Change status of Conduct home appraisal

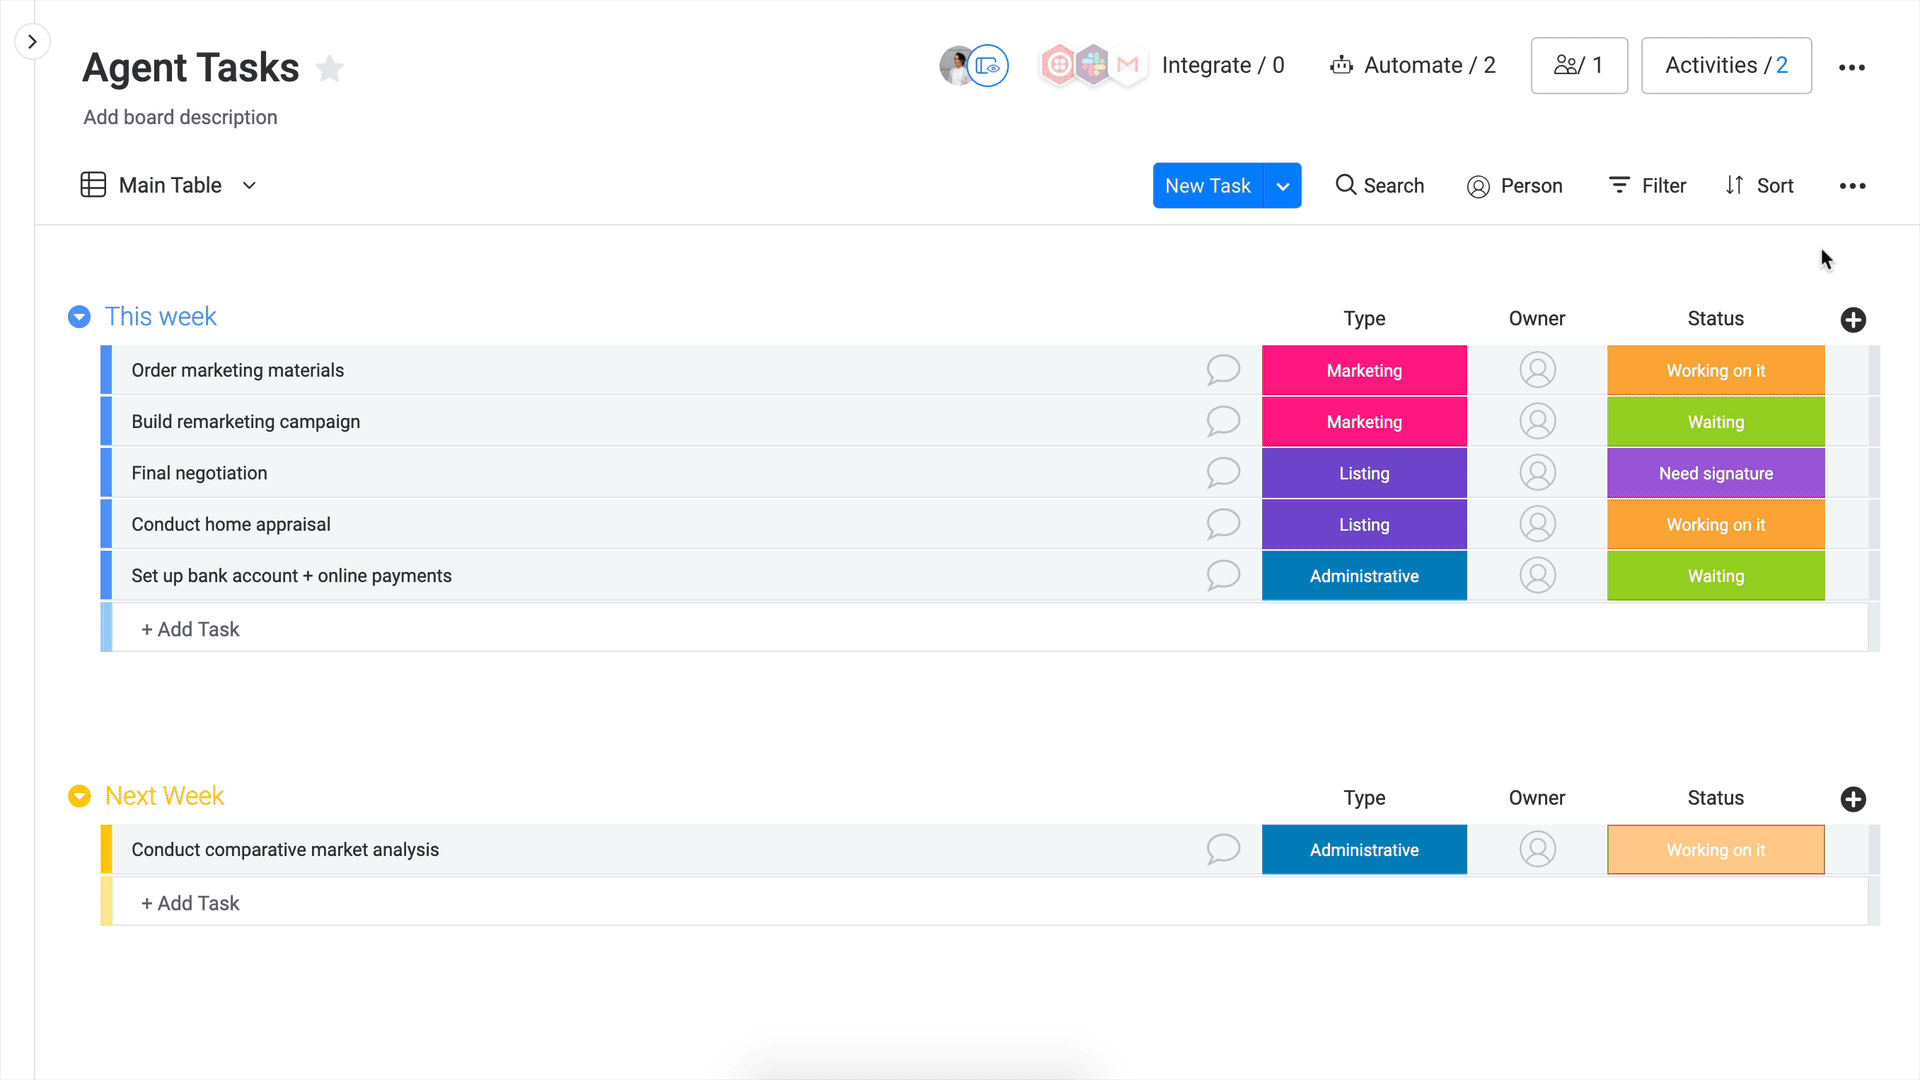click(x=1716, y=524)
